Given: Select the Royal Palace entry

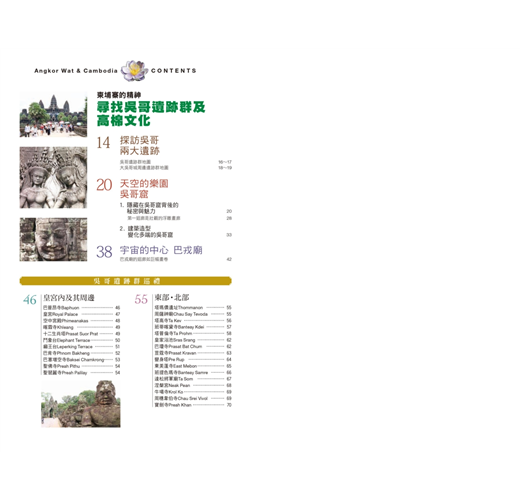Looking at the screenshot, I should point(81,314).
